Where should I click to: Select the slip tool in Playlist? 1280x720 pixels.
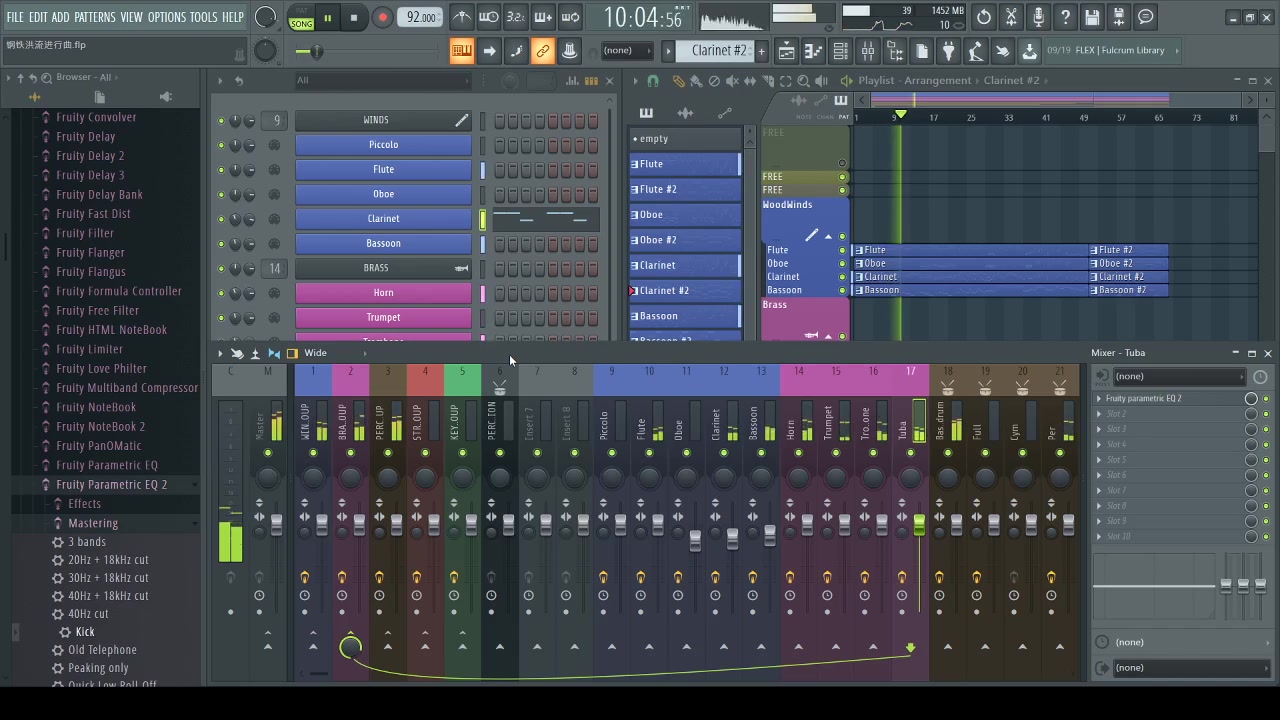click(750, 81)
